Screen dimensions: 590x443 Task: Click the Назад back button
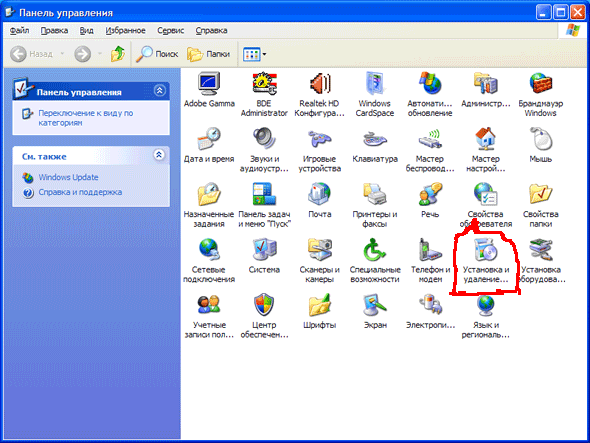[32, 54]
